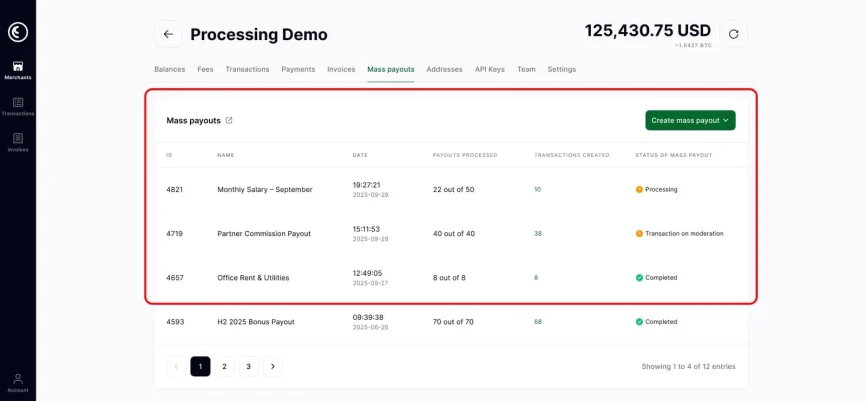The height and width of the screenshot is (401, 866).
Task: Switch to the Balances tab
Action: [x=169, y=69]
